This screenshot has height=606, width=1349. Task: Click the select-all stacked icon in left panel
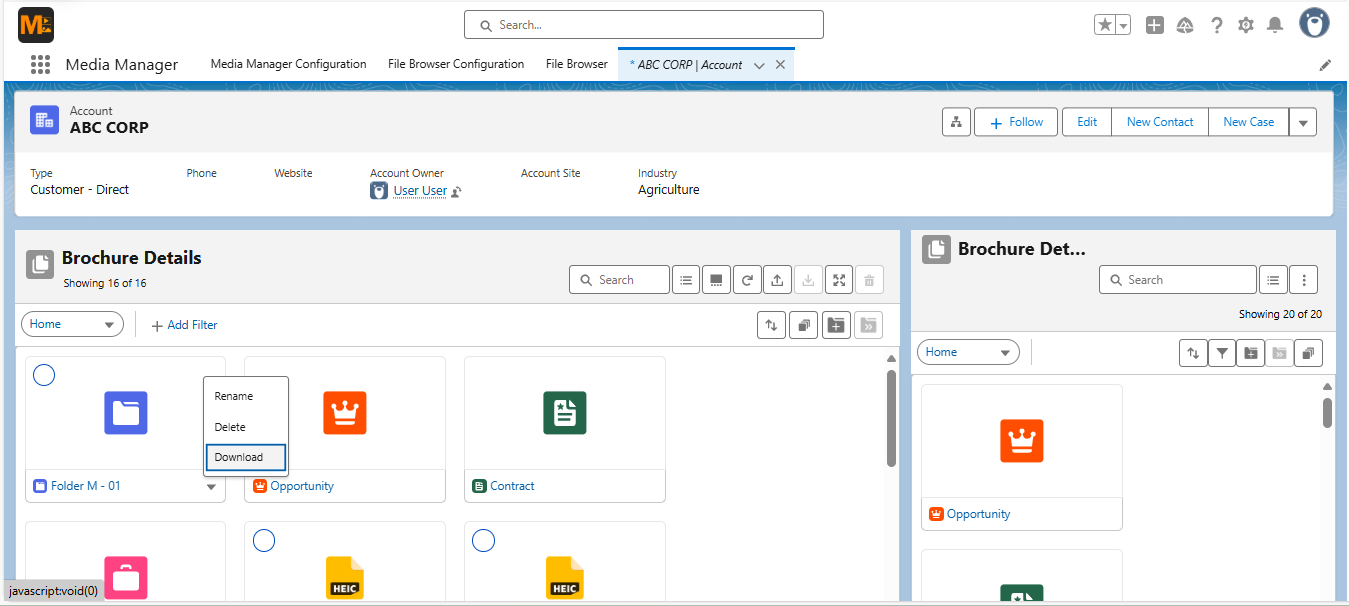coord(804,325)
